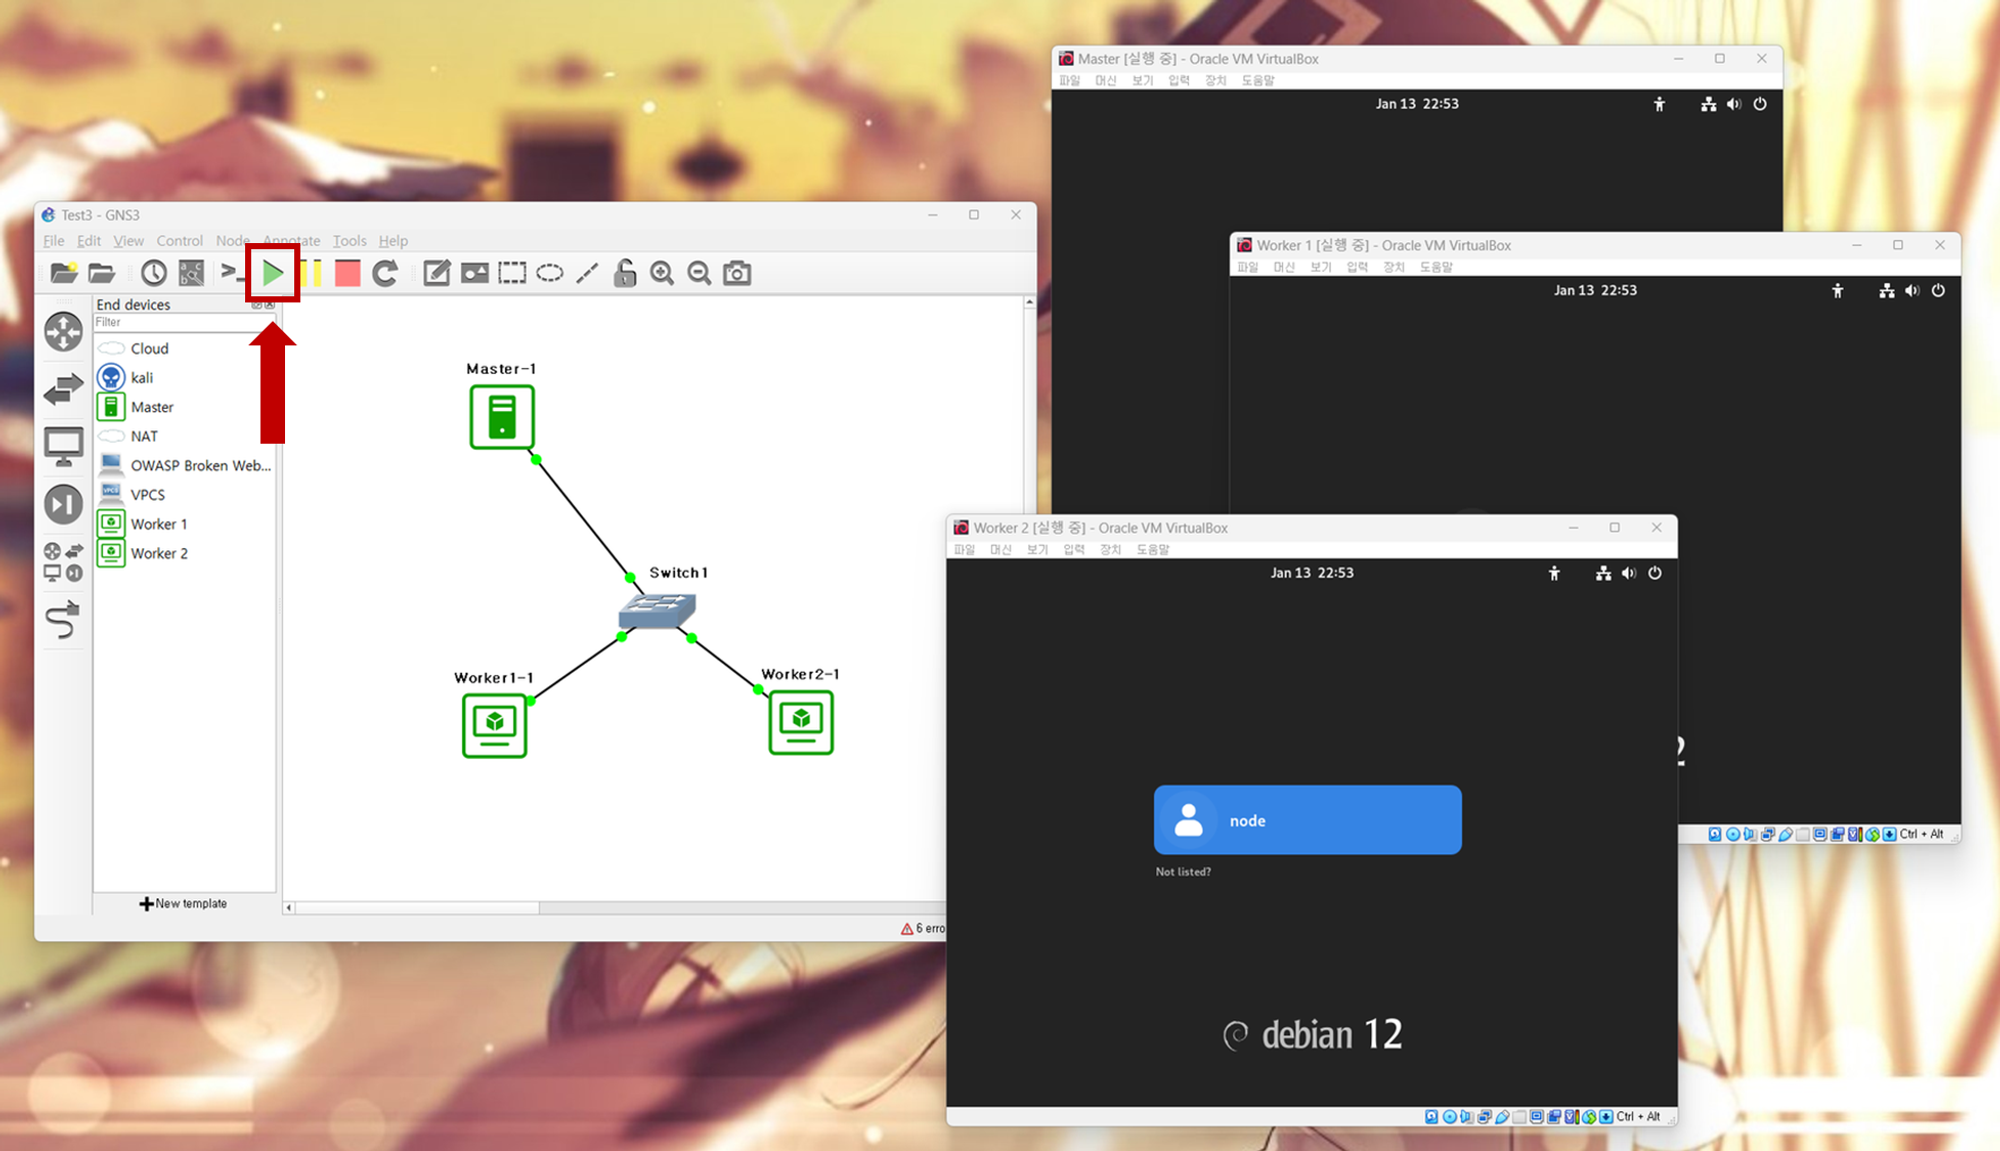Select the draw ellipse tool
The height and width of the screenshot is (1151, 2000).
[x=550, y=273]
